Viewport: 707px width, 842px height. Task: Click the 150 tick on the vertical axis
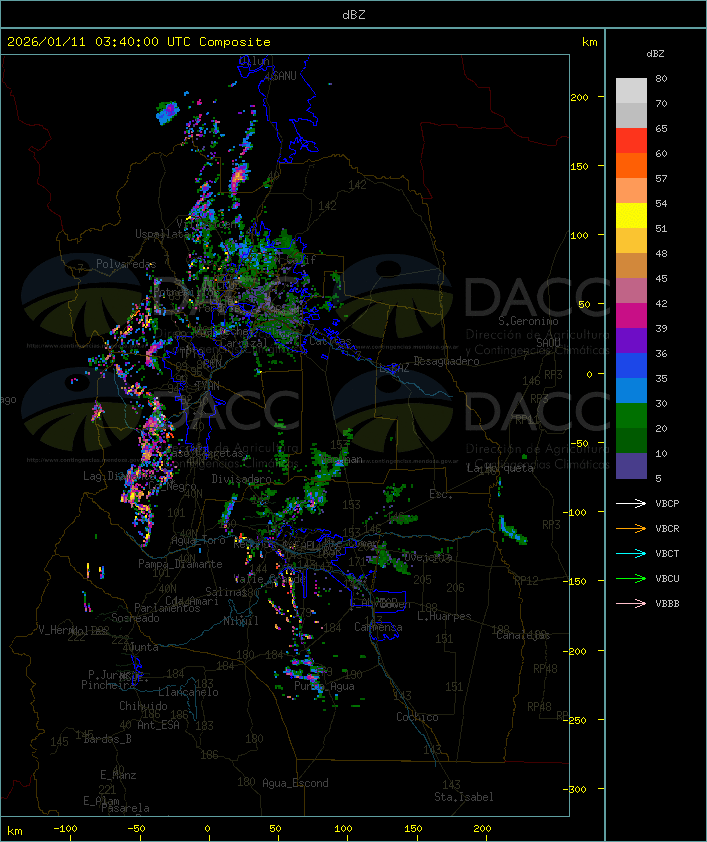(579, 166)
